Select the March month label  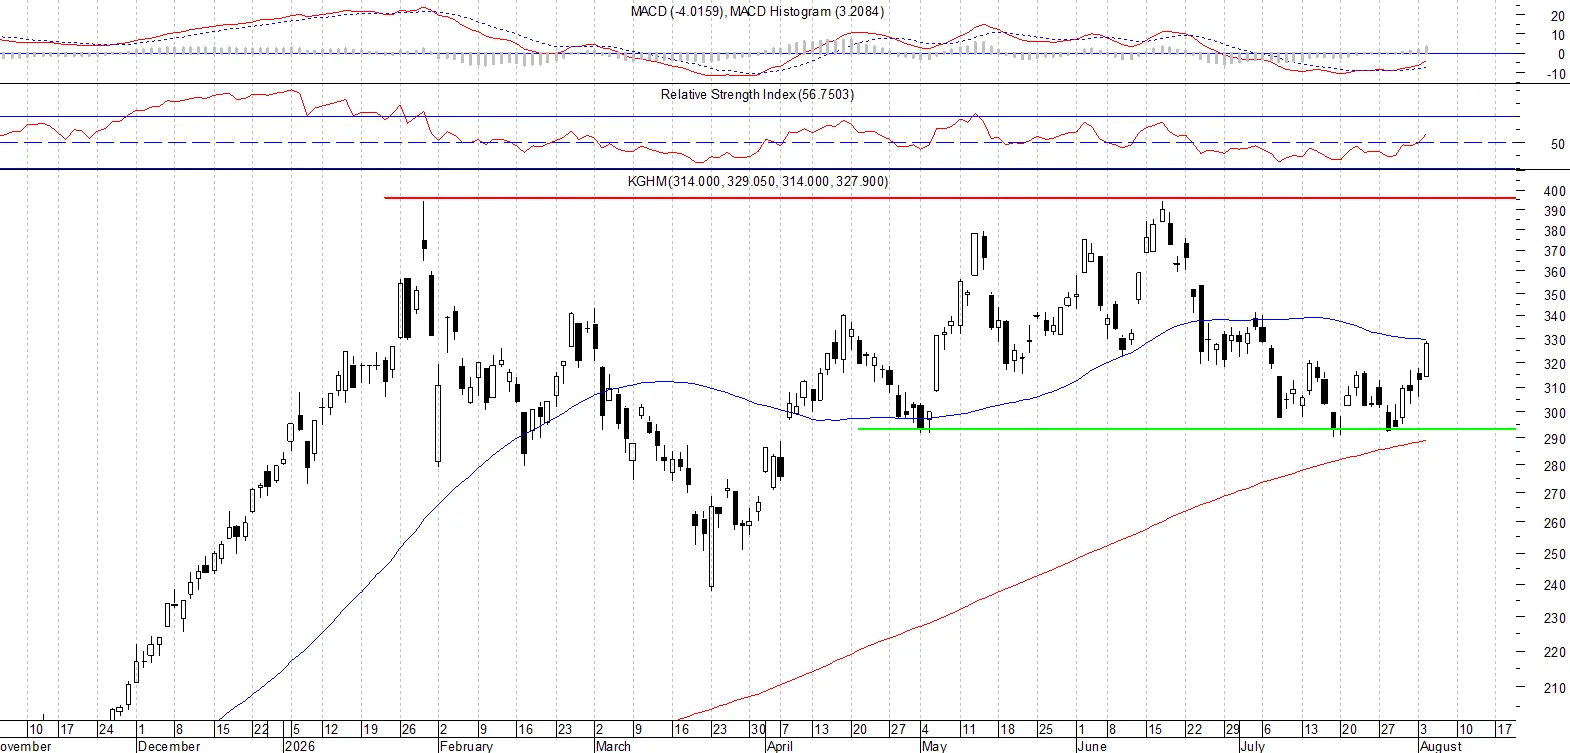(613, 746)
